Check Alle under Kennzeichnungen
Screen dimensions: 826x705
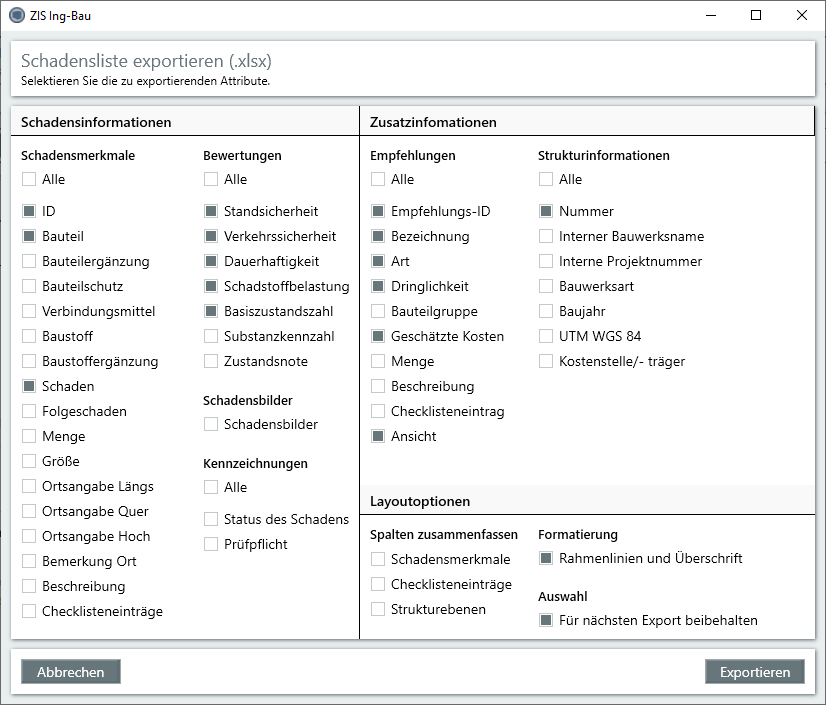(211, 487)
